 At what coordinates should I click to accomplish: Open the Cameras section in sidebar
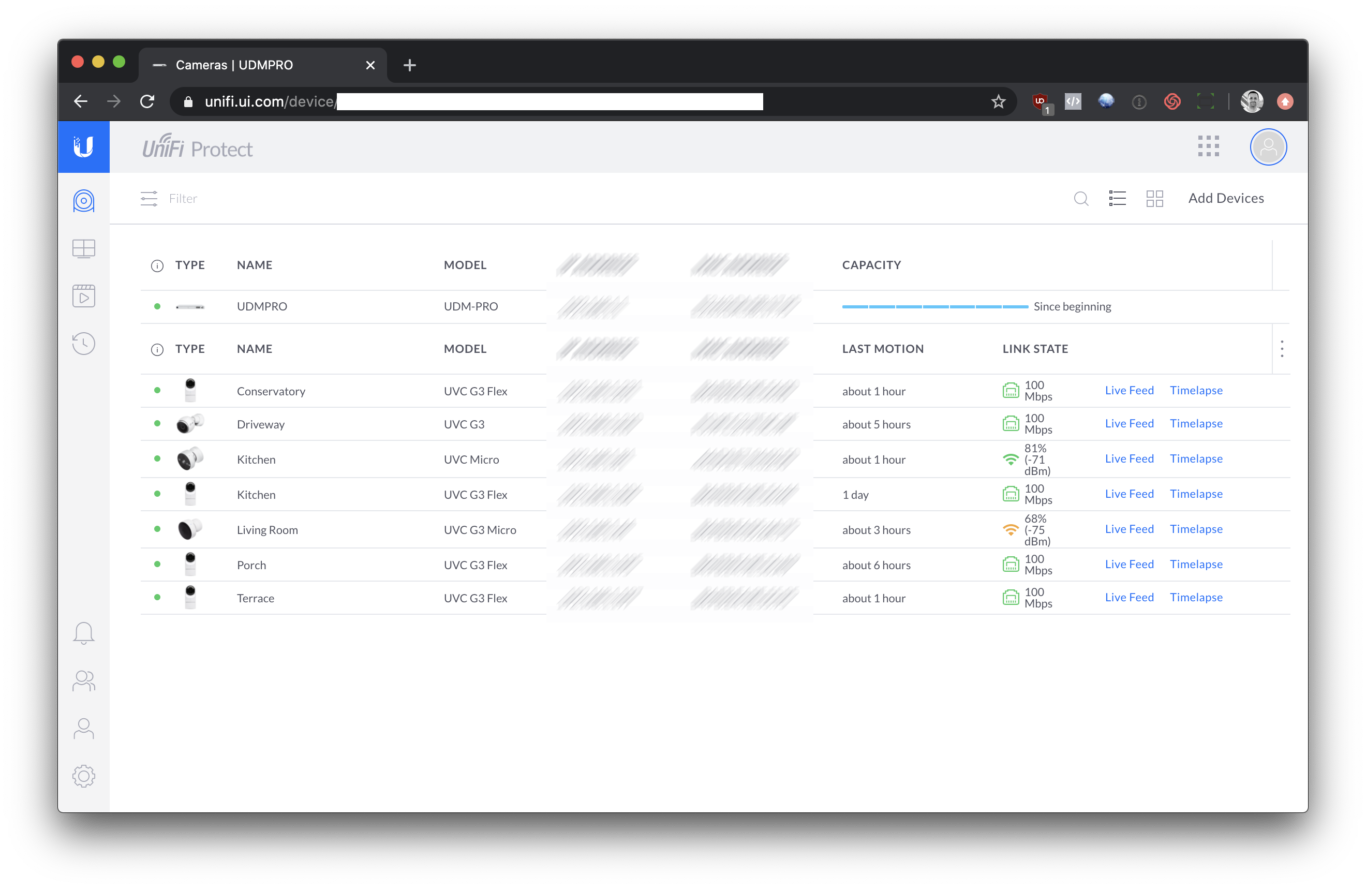tap(84, 201)
